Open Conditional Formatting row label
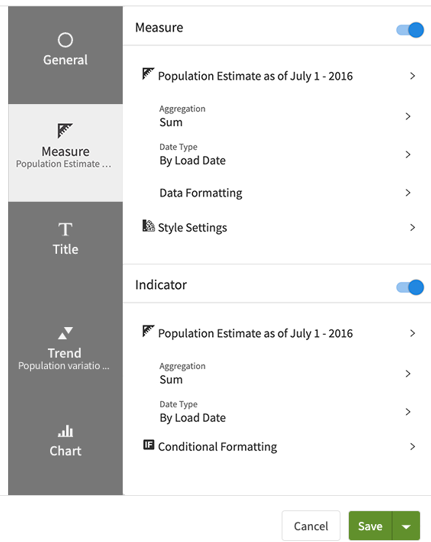Screen dimensions: 431x542 point(217,447)
